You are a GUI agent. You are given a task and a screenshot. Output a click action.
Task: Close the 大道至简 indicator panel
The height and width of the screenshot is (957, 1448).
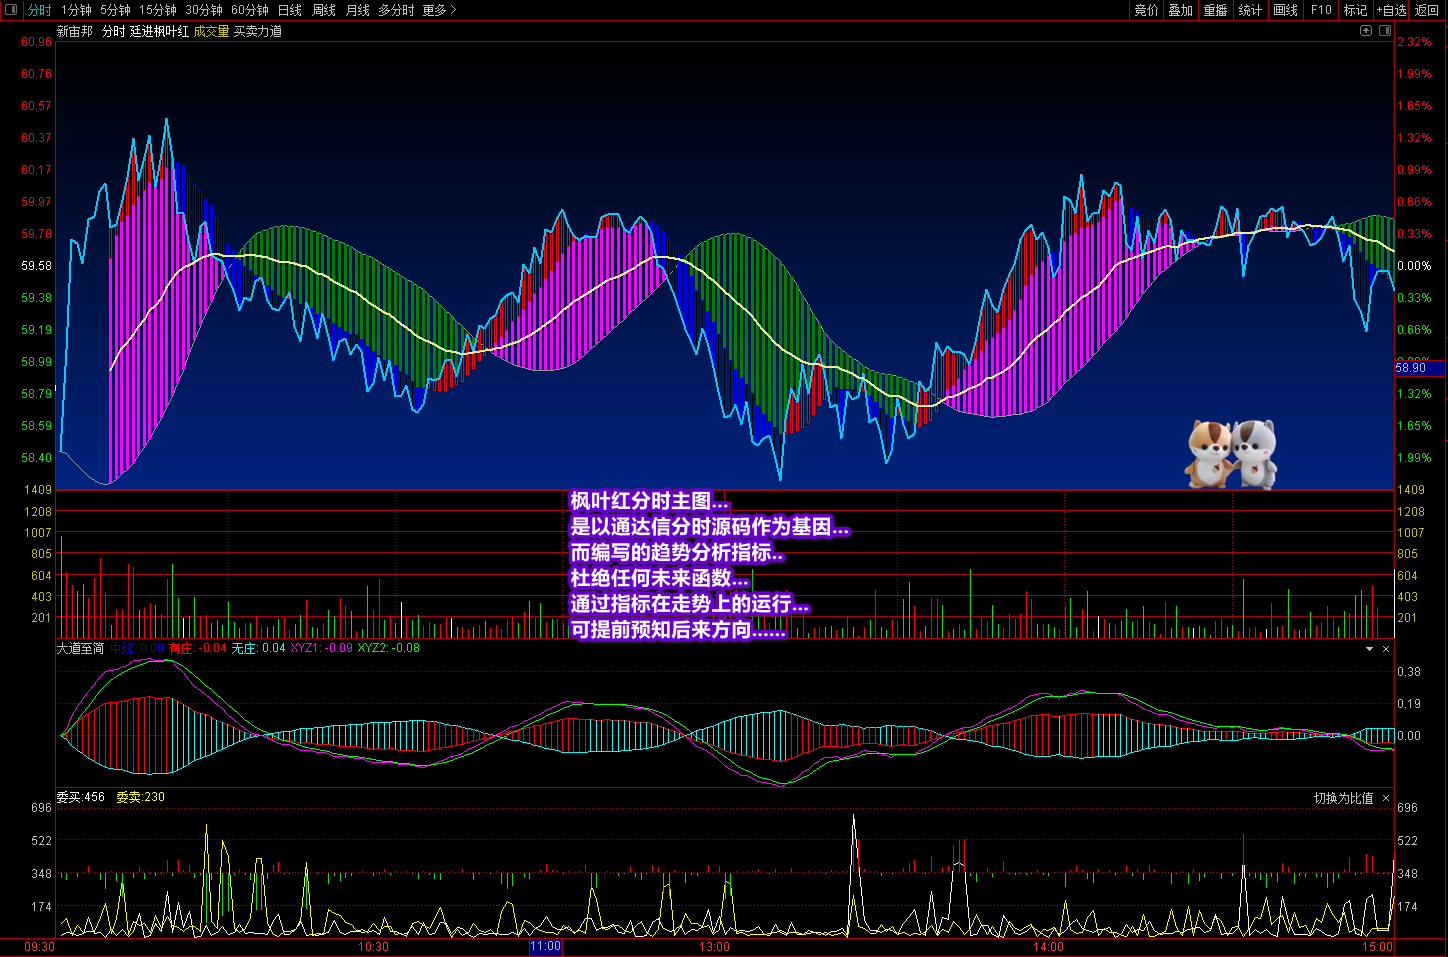[1386, 649]
